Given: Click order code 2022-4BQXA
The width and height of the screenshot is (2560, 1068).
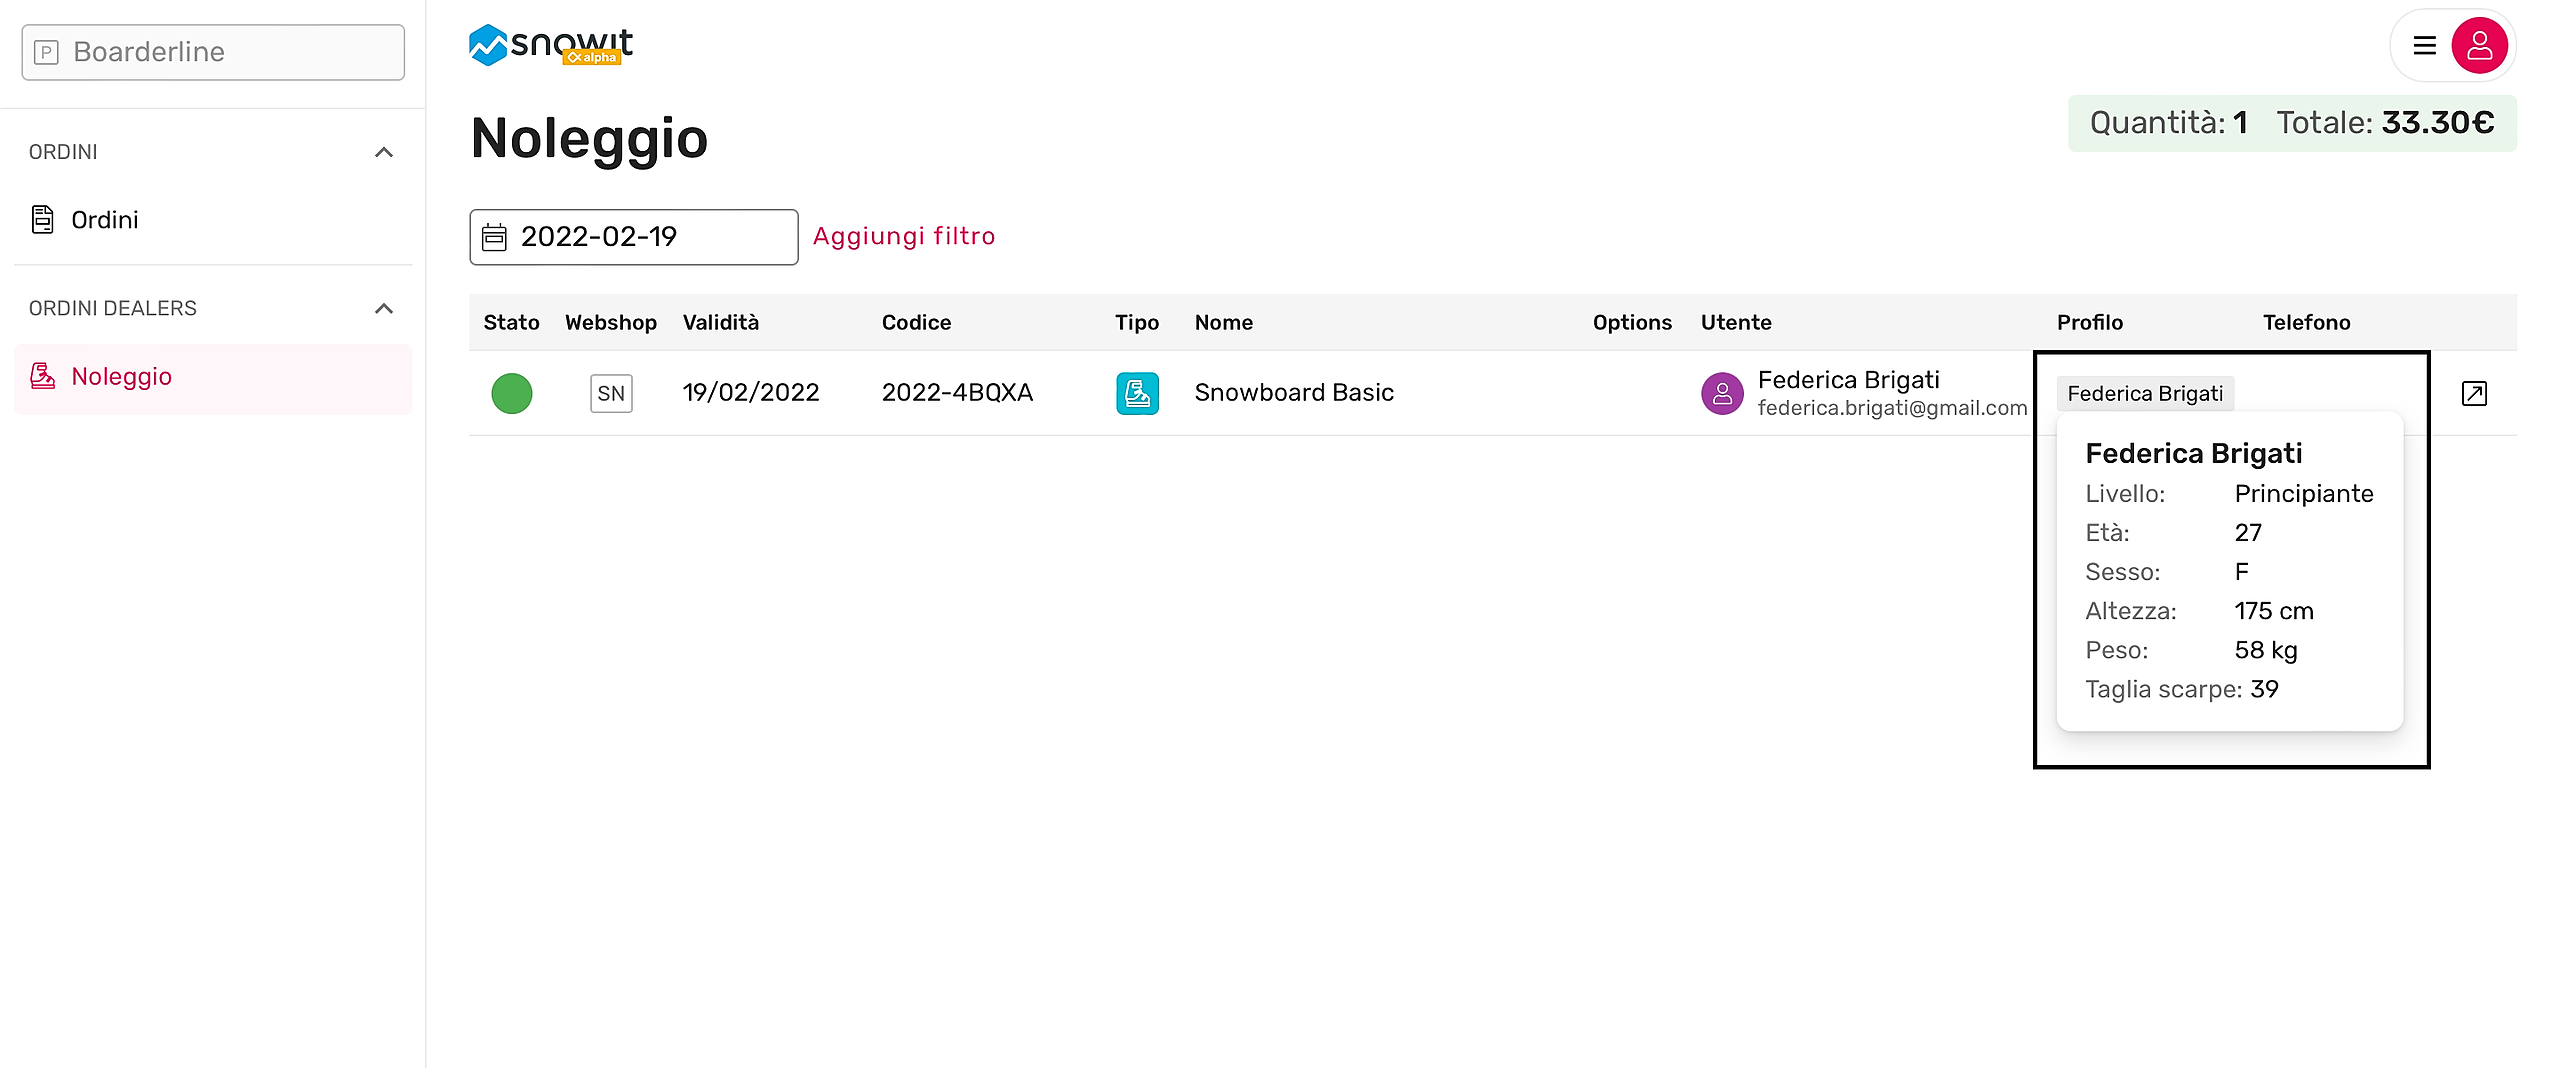Looking at the screenshot, I should click(957, 393).
